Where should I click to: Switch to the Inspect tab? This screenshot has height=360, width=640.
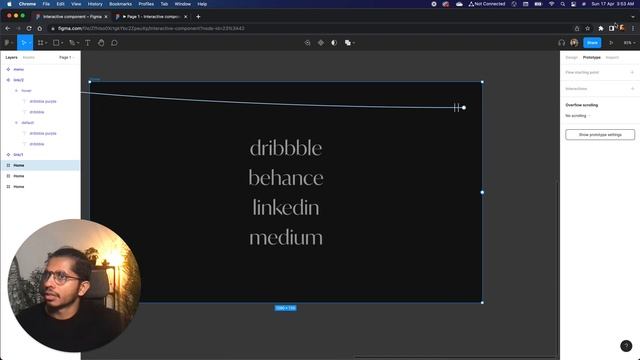tap(612, 58)
